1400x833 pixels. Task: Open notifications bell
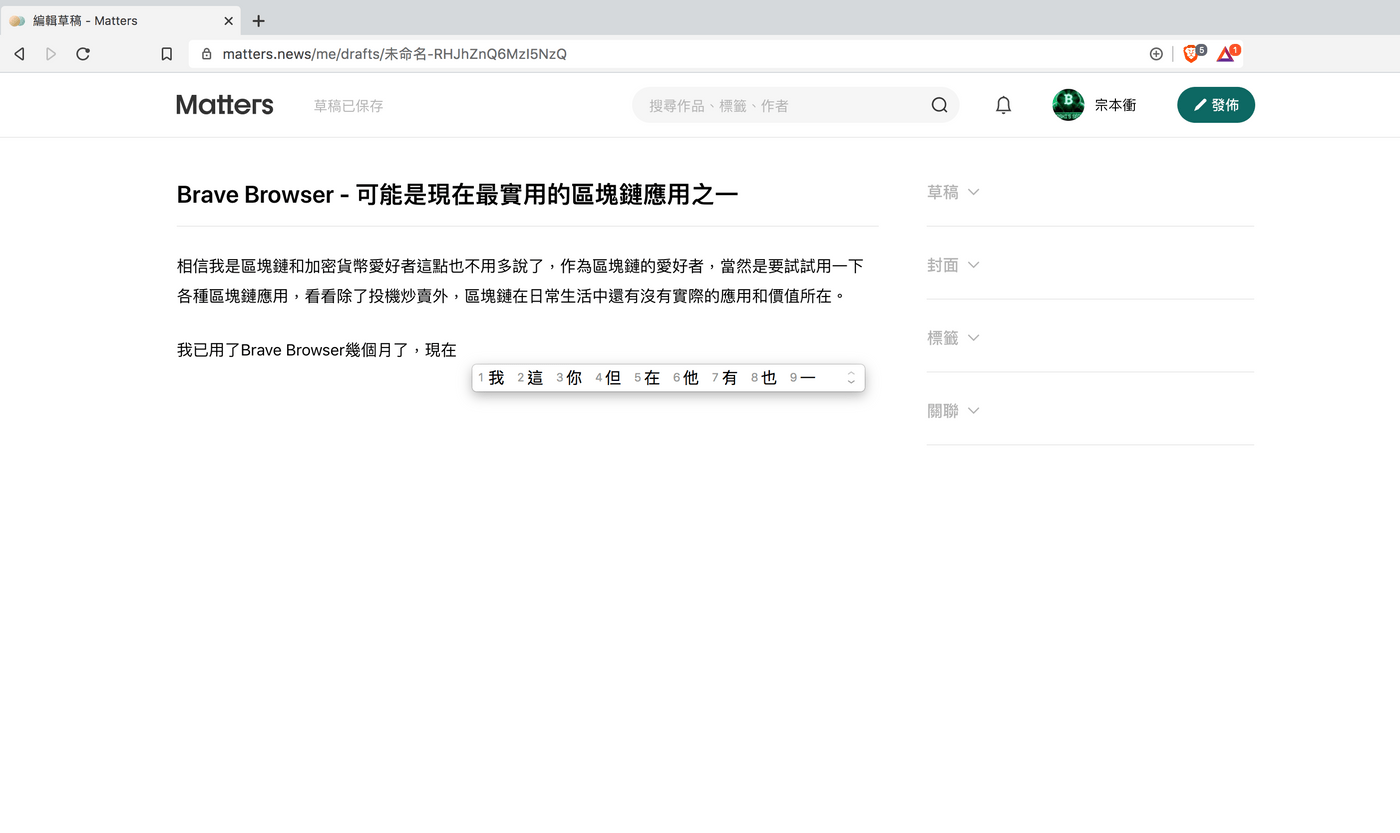[1003, 105]
